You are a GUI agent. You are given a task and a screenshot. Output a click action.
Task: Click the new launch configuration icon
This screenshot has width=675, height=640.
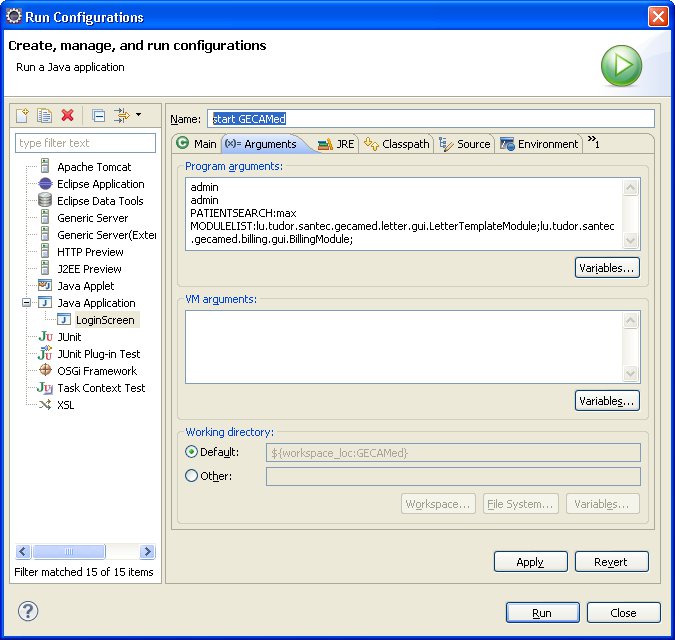point(23,116)
